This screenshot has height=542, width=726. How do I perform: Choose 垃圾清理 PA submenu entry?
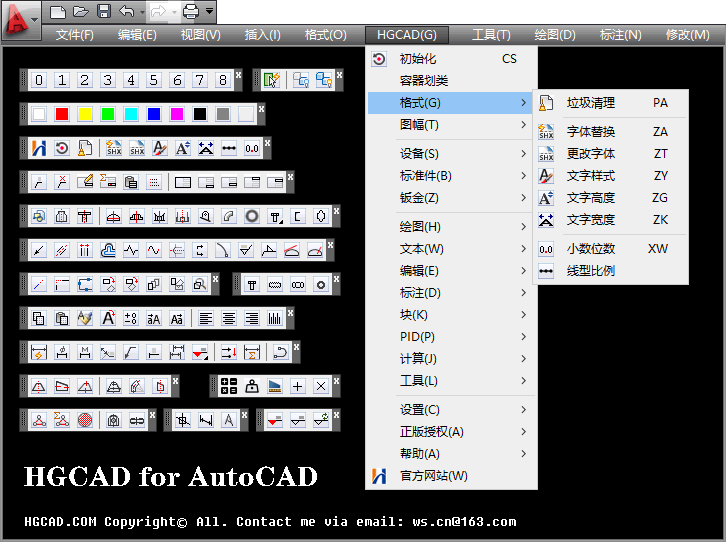pos(611,103)
